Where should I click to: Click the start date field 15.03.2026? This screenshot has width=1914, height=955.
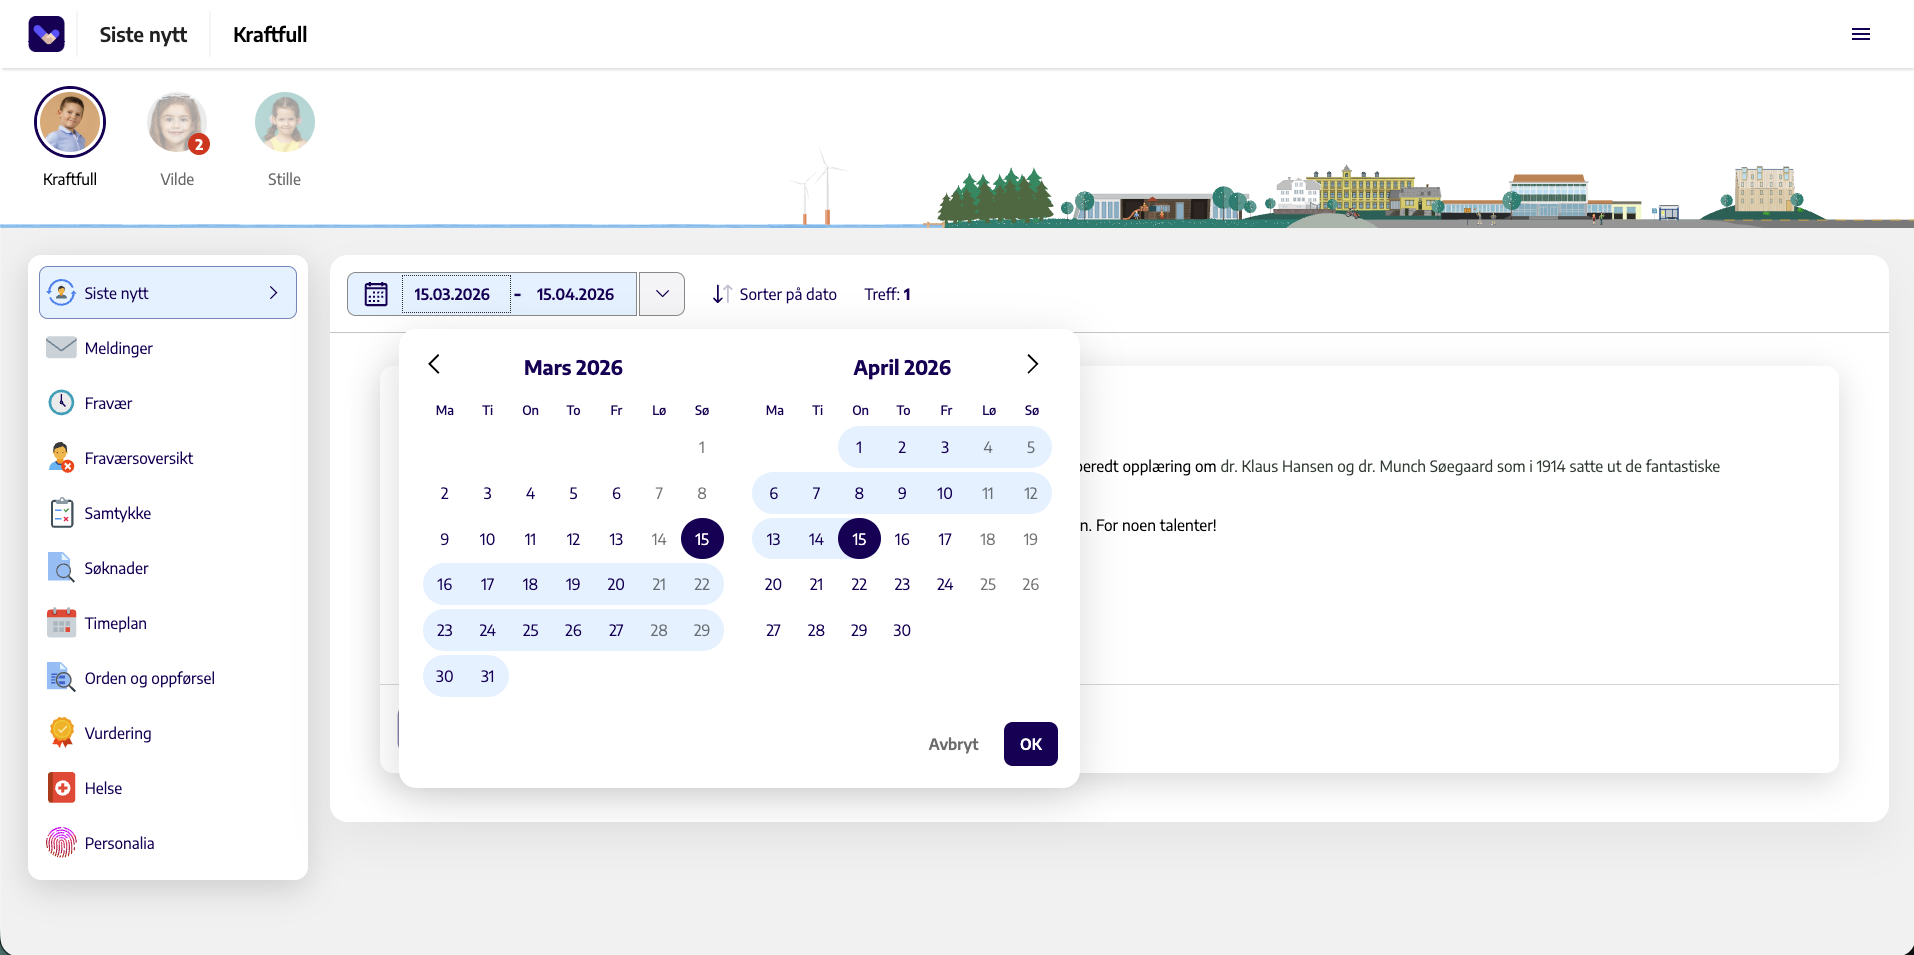[455, 294]
